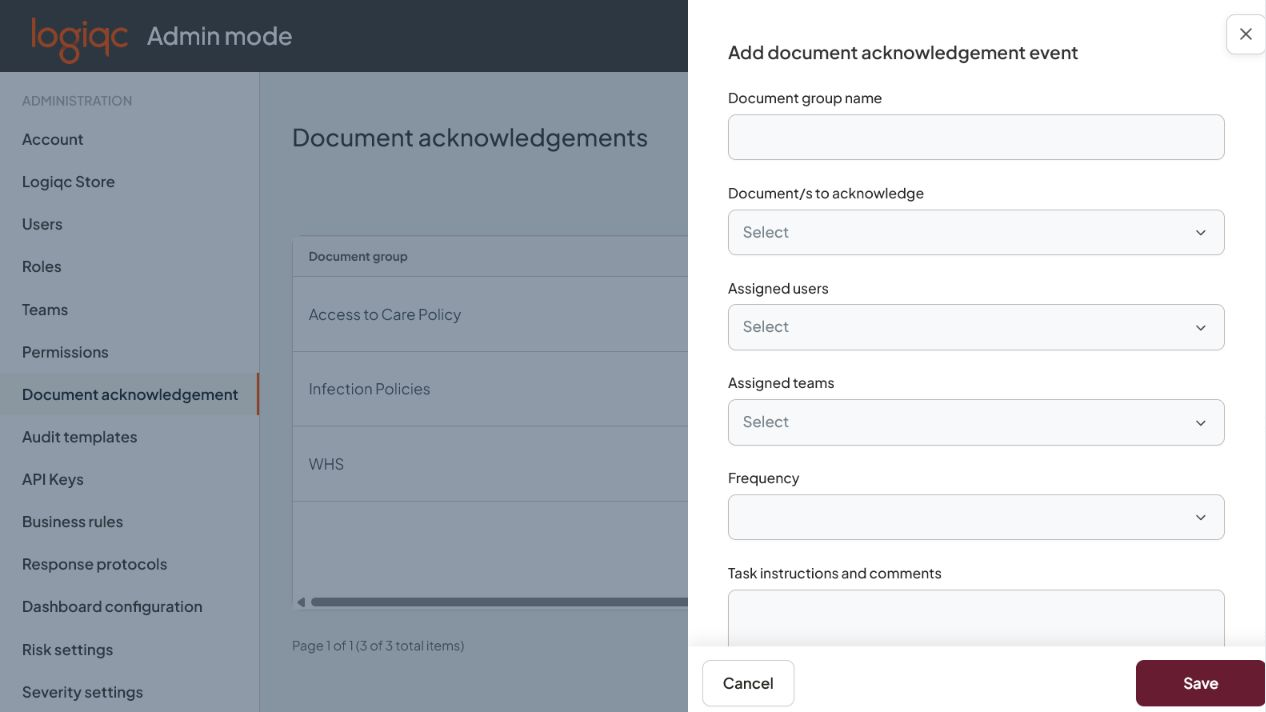
Task: Select Document acknowledgement in sidebar
Action: 130,394
